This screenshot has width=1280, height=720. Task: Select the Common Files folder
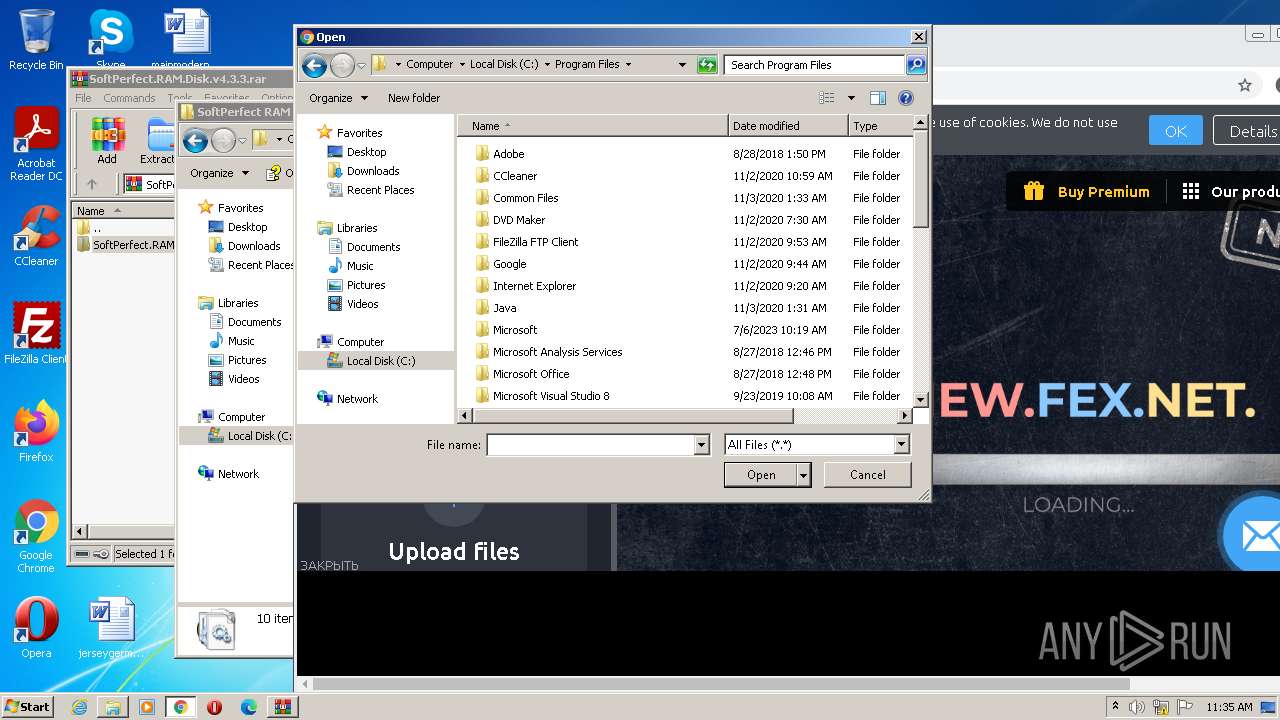(x=525, y=198)
